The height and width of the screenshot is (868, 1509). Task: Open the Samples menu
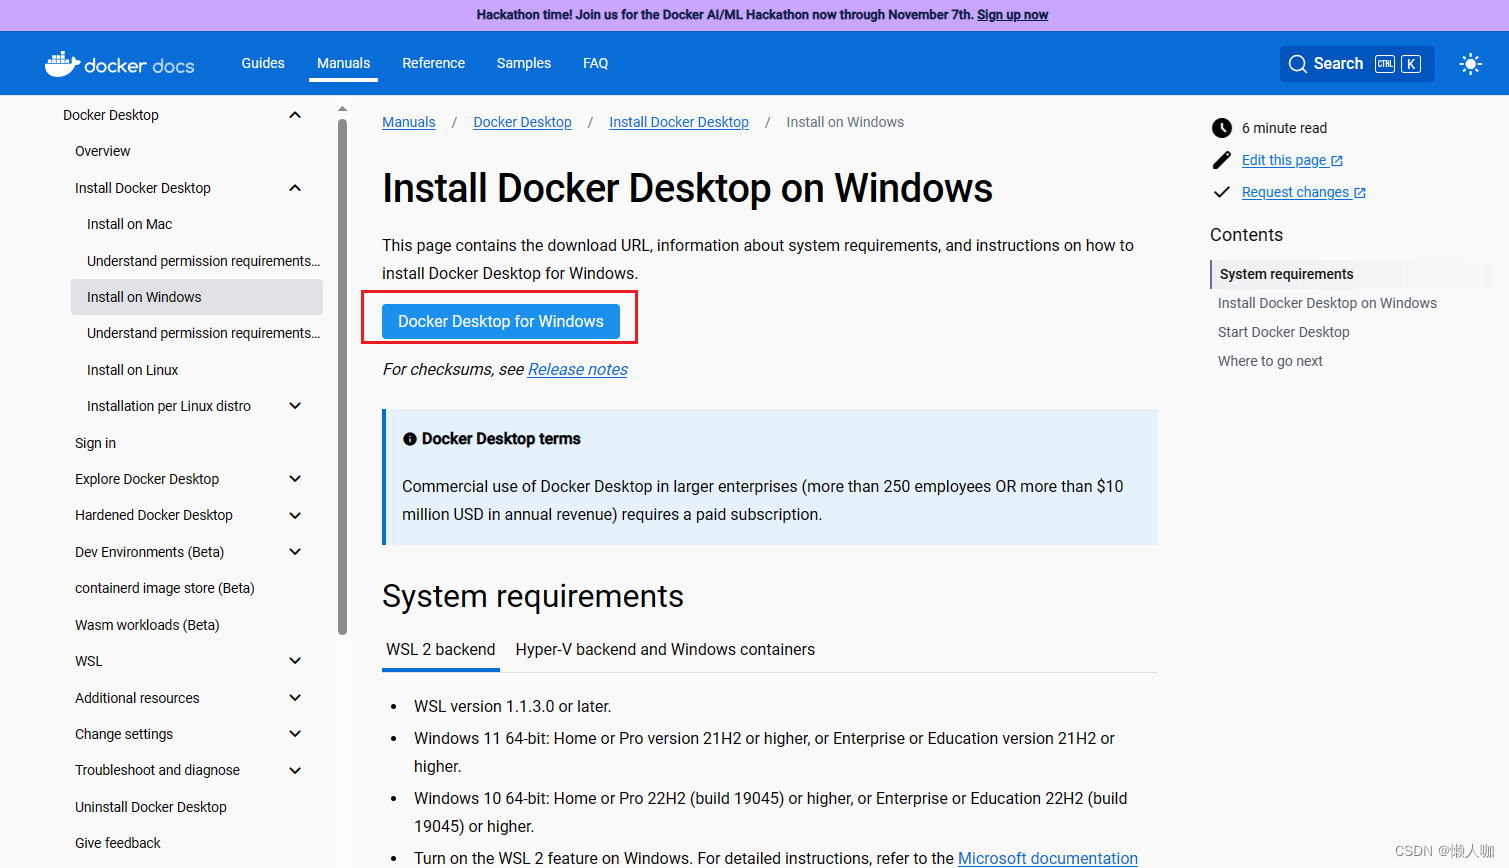click(x=524, y=63)
